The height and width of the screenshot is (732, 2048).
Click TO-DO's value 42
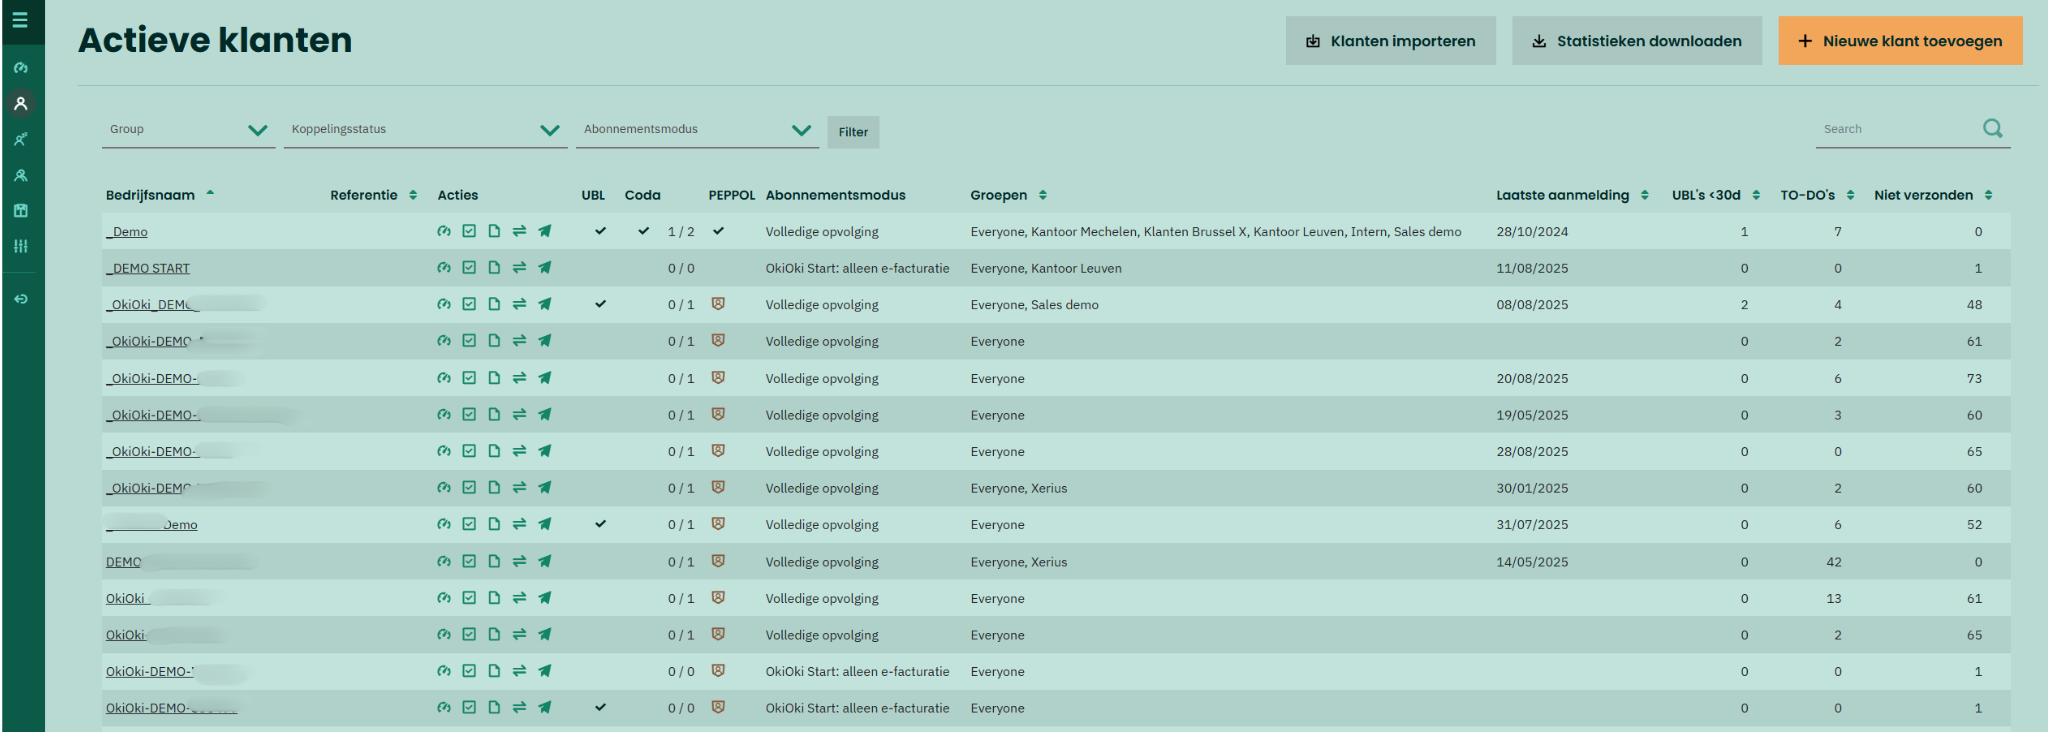click(x=1833, y=562)
